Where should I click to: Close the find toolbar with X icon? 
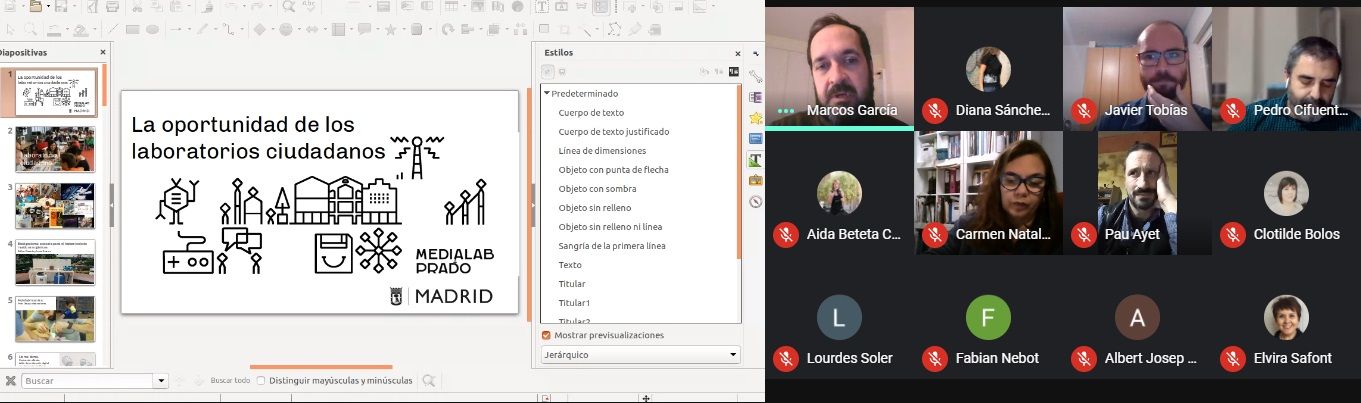pyautogui.click(x=10, y=381)
